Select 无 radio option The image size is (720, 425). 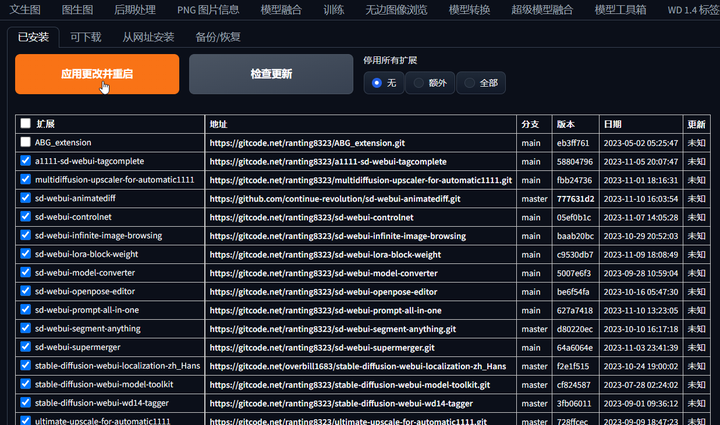(x=384, y=83)
